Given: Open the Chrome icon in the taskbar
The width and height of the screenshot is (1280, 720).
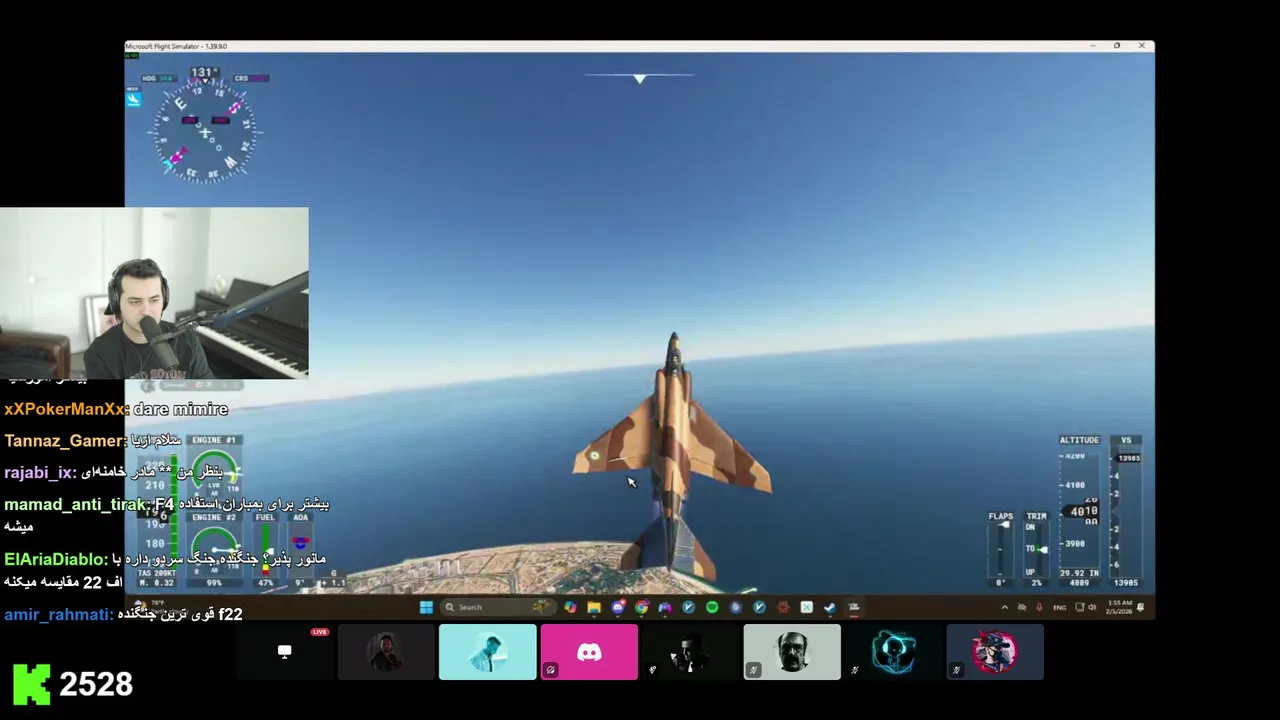Looking at the screenshot, I should [x=642, y=607].
